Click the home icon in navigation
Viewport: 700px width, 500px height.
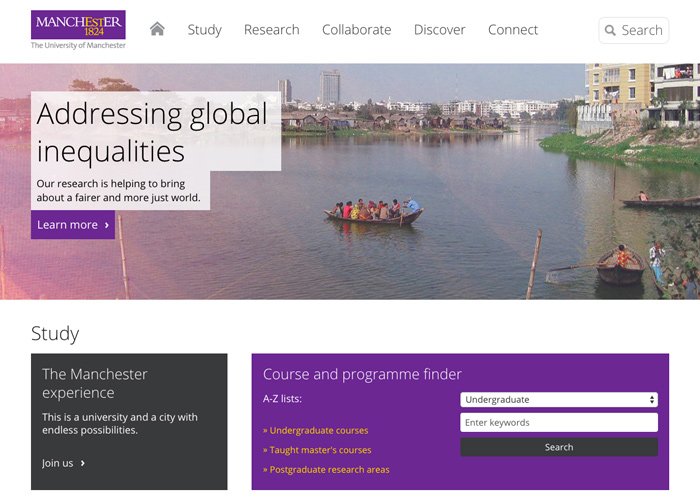tap(157, 29)
